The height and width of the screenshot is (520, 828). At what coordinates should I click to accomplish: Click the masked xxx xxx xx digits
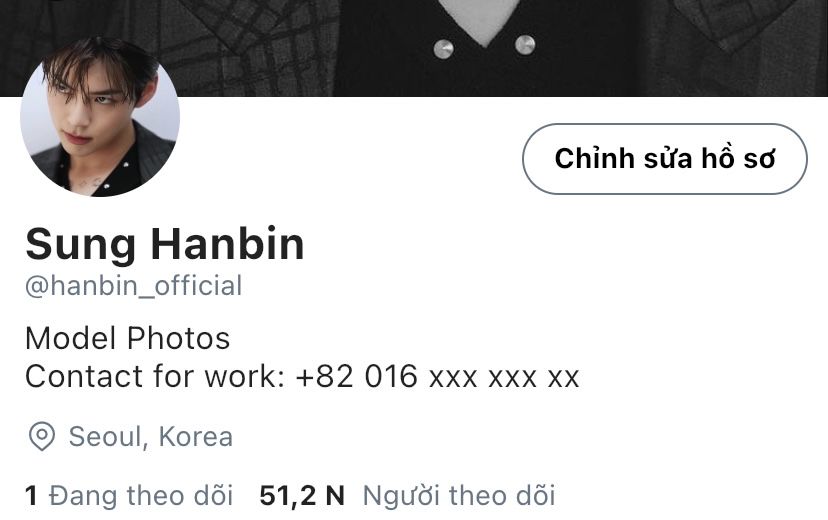click(504, 378)
